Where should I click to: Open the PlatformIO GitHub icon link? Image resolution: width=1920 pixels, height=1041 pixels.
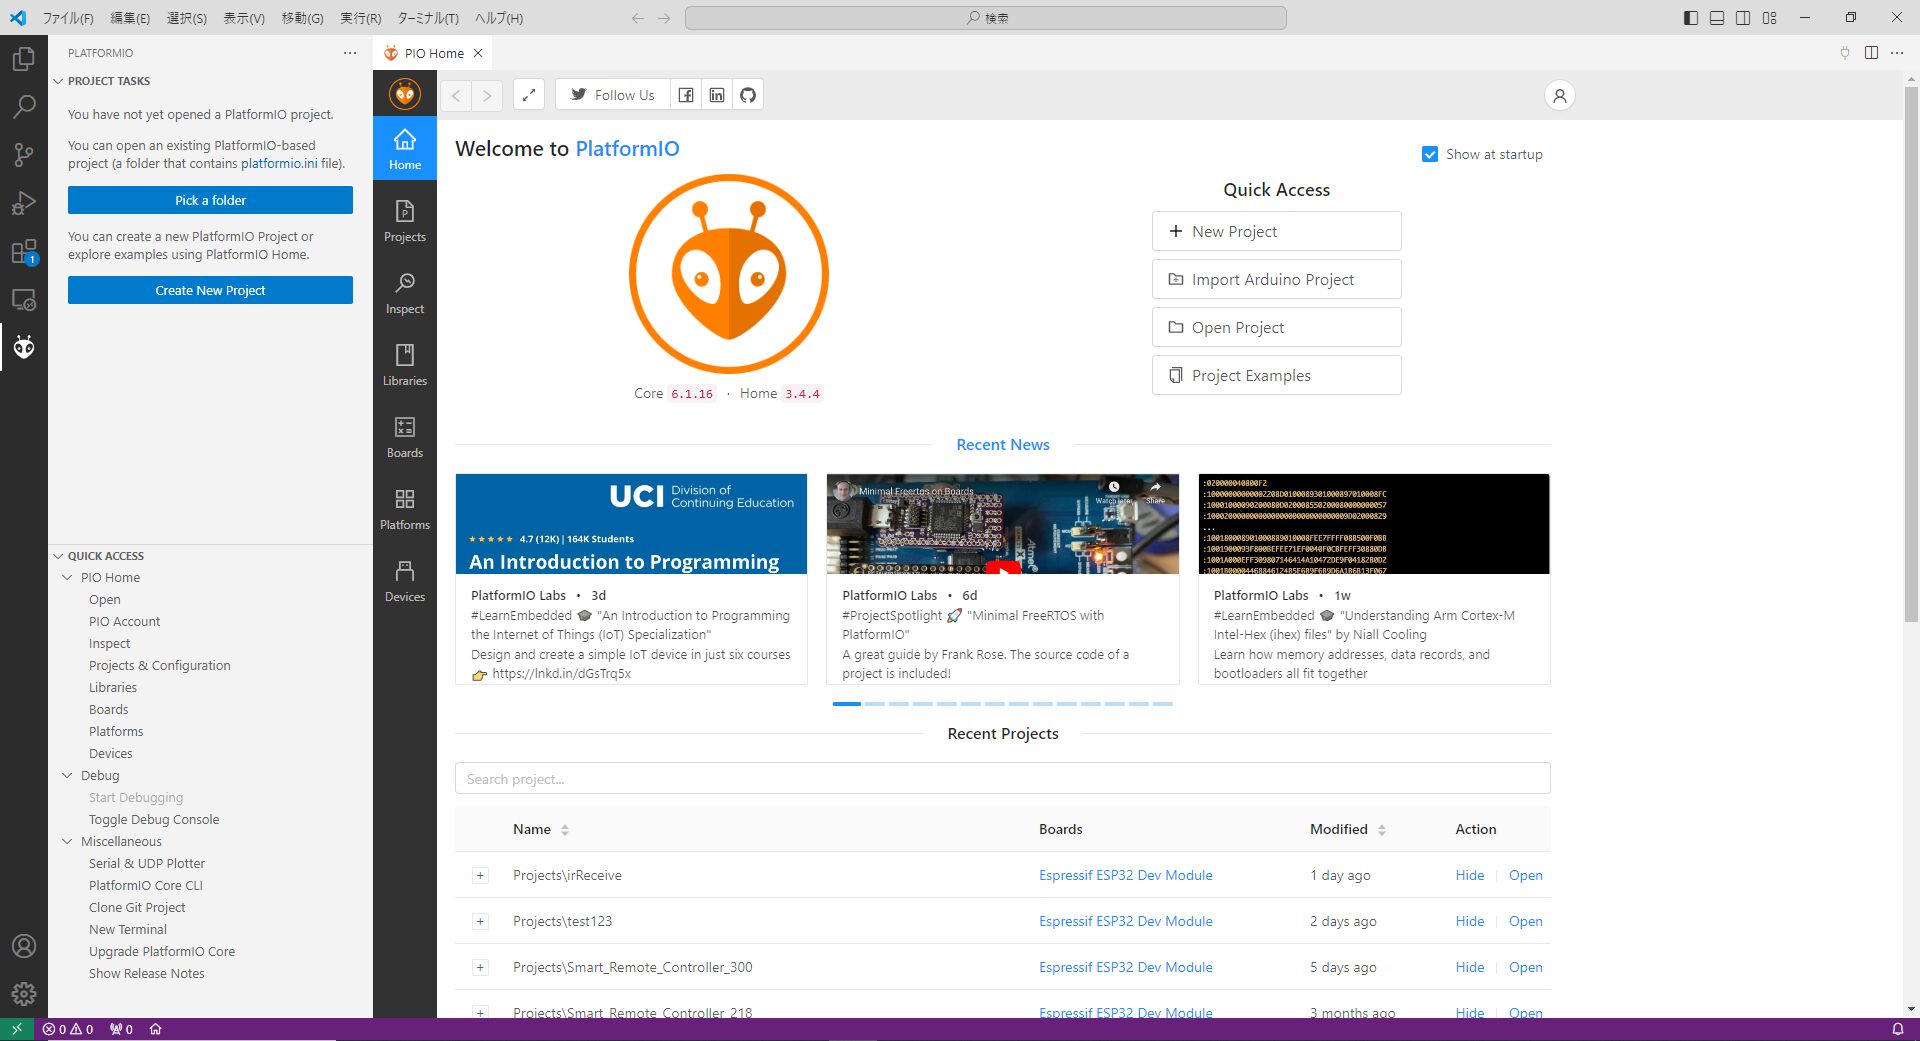(748, 95)
